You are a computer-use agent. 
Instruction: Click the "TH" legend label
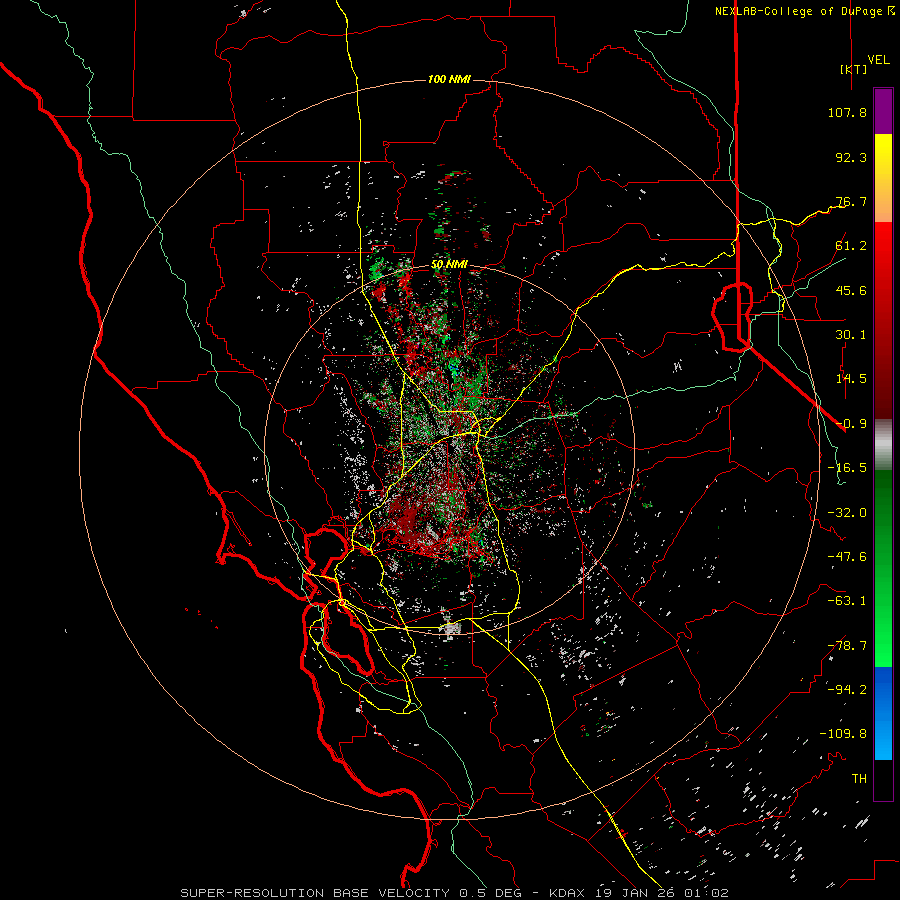click(x=859, y=779)
